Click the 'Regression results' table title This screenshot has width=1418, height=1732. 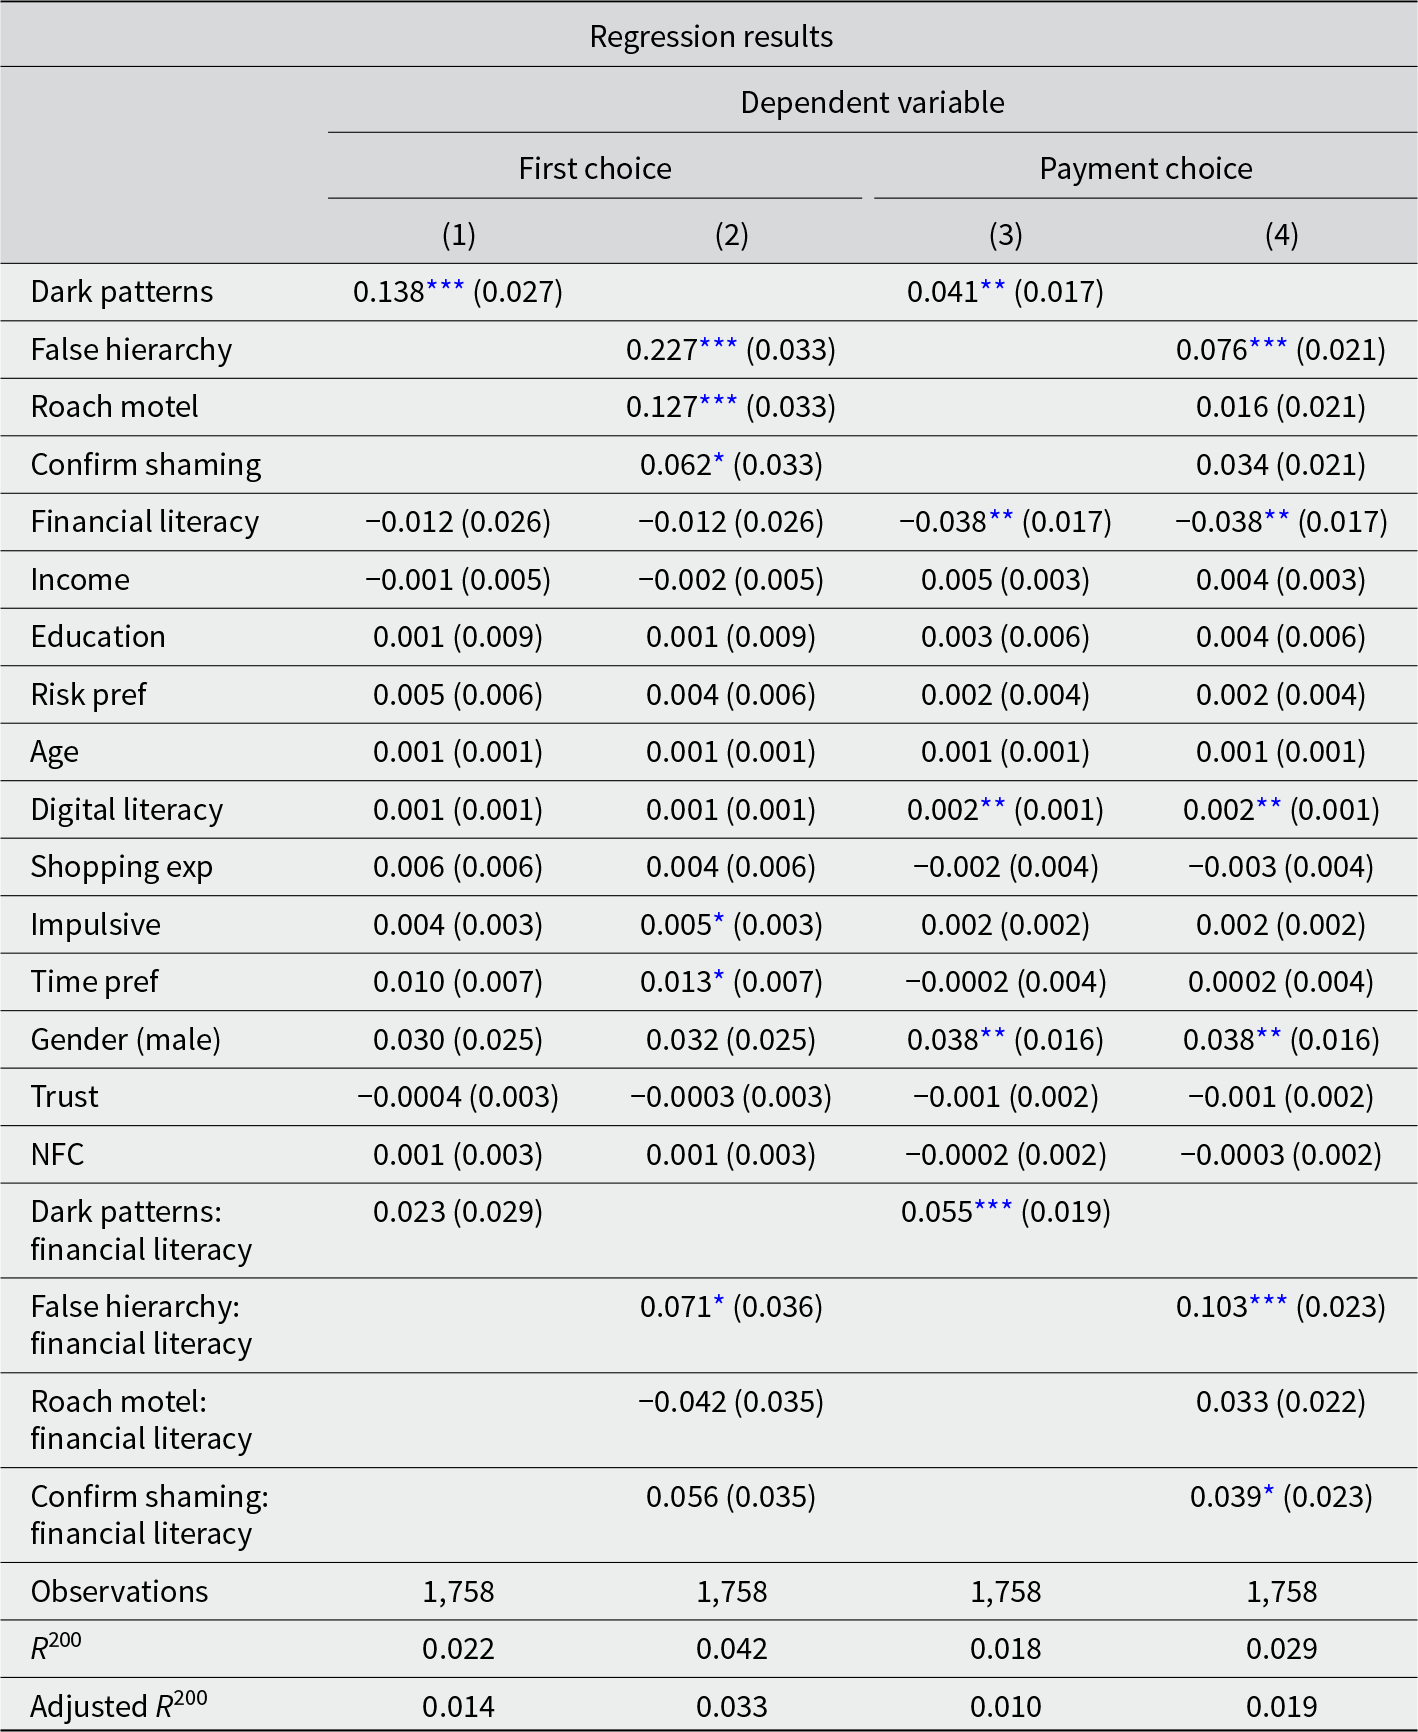pyautogui.click(x=710, y=36)
